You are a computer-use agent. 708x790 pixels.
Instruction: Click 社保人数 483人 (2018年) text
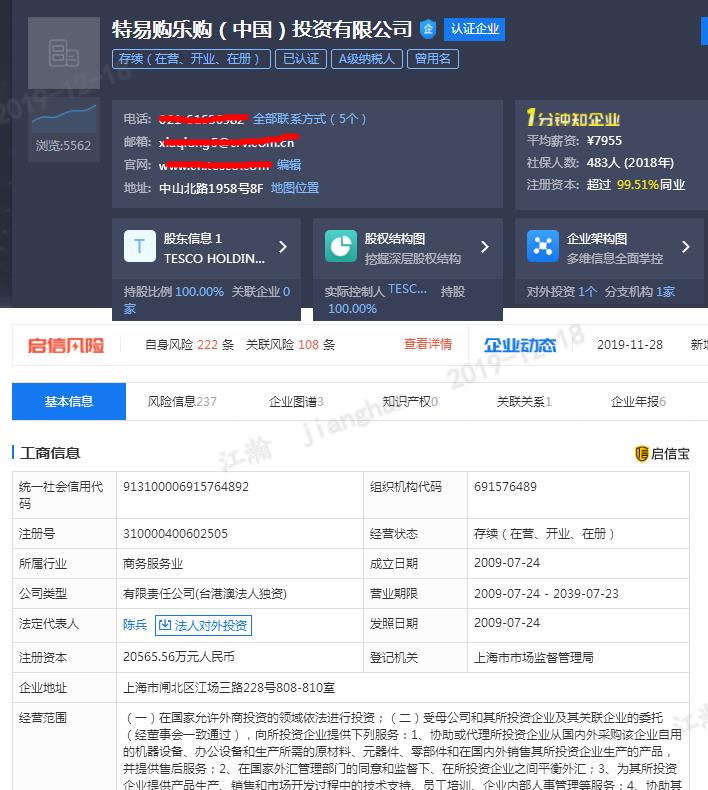coord(600,162)
